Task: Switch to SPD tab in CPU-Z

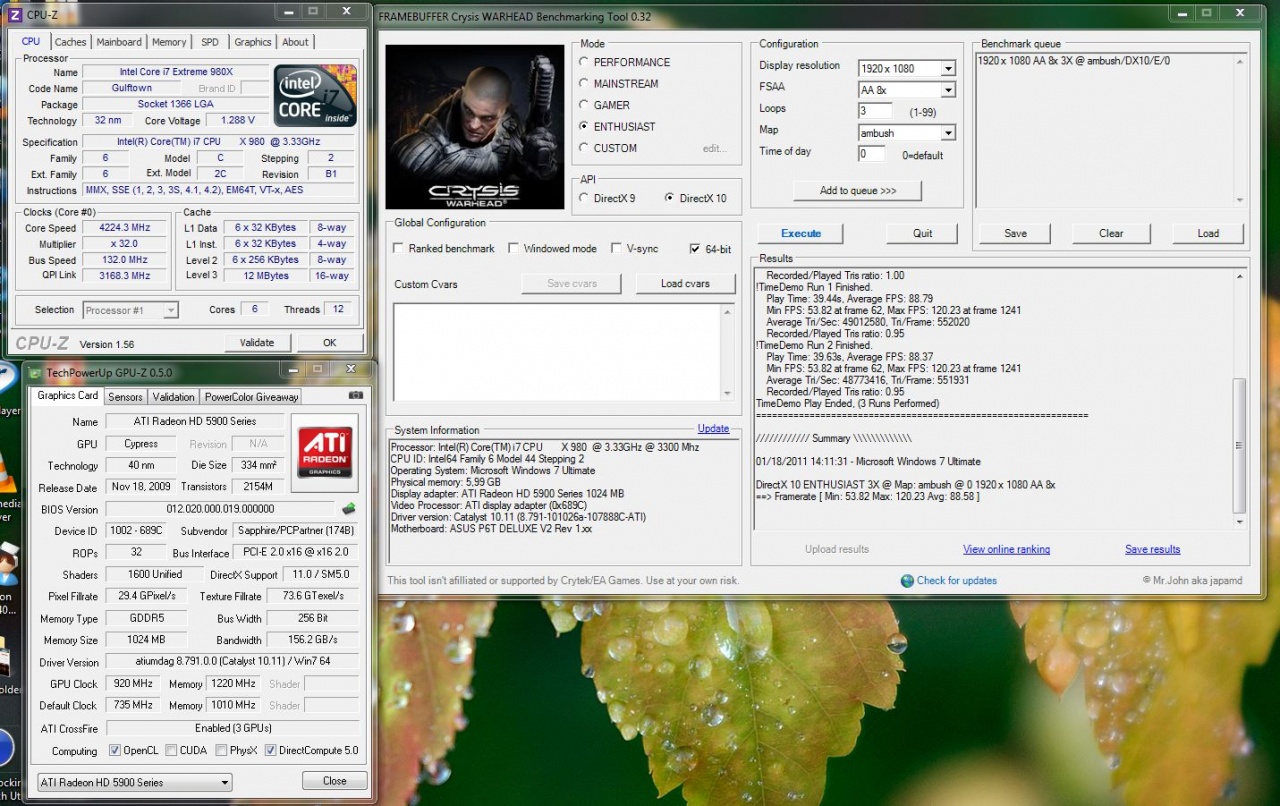Action: point(210,42)
